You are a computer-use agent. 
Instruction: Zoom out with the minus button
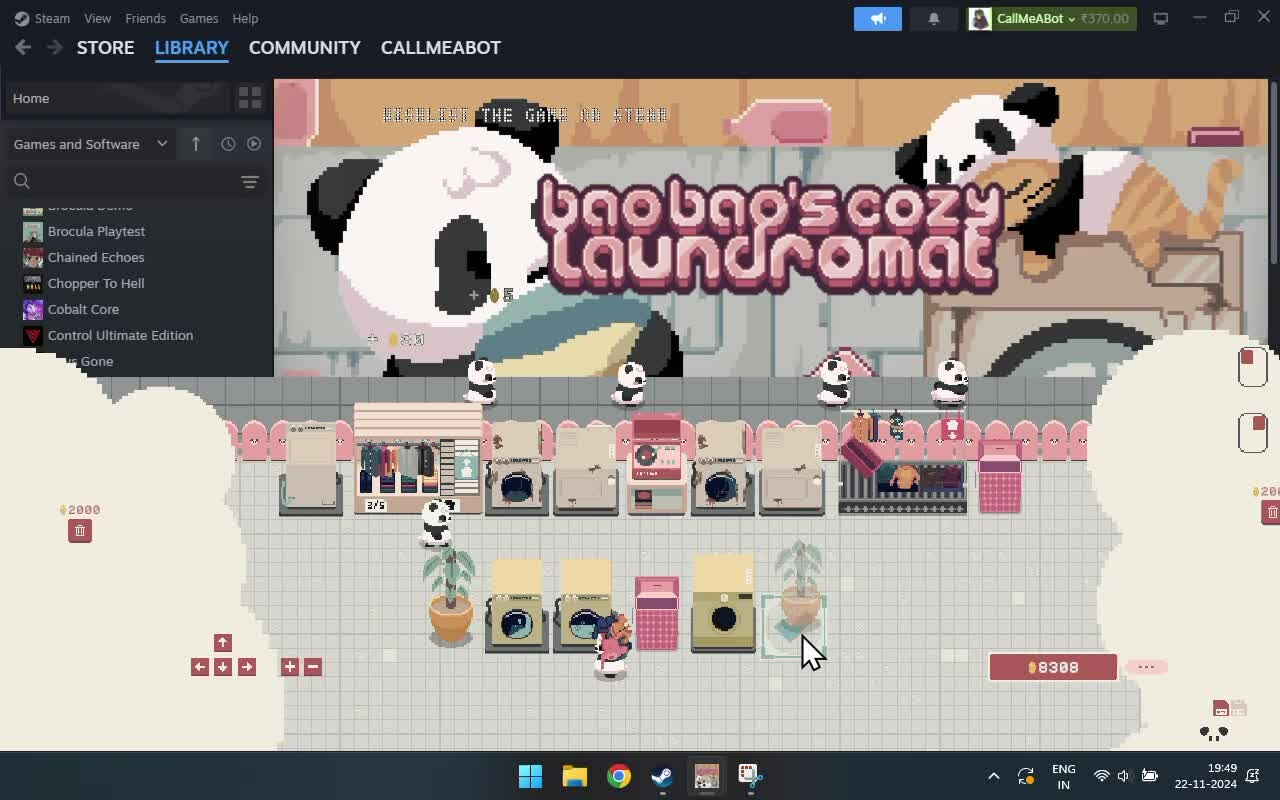click(313, 667)
